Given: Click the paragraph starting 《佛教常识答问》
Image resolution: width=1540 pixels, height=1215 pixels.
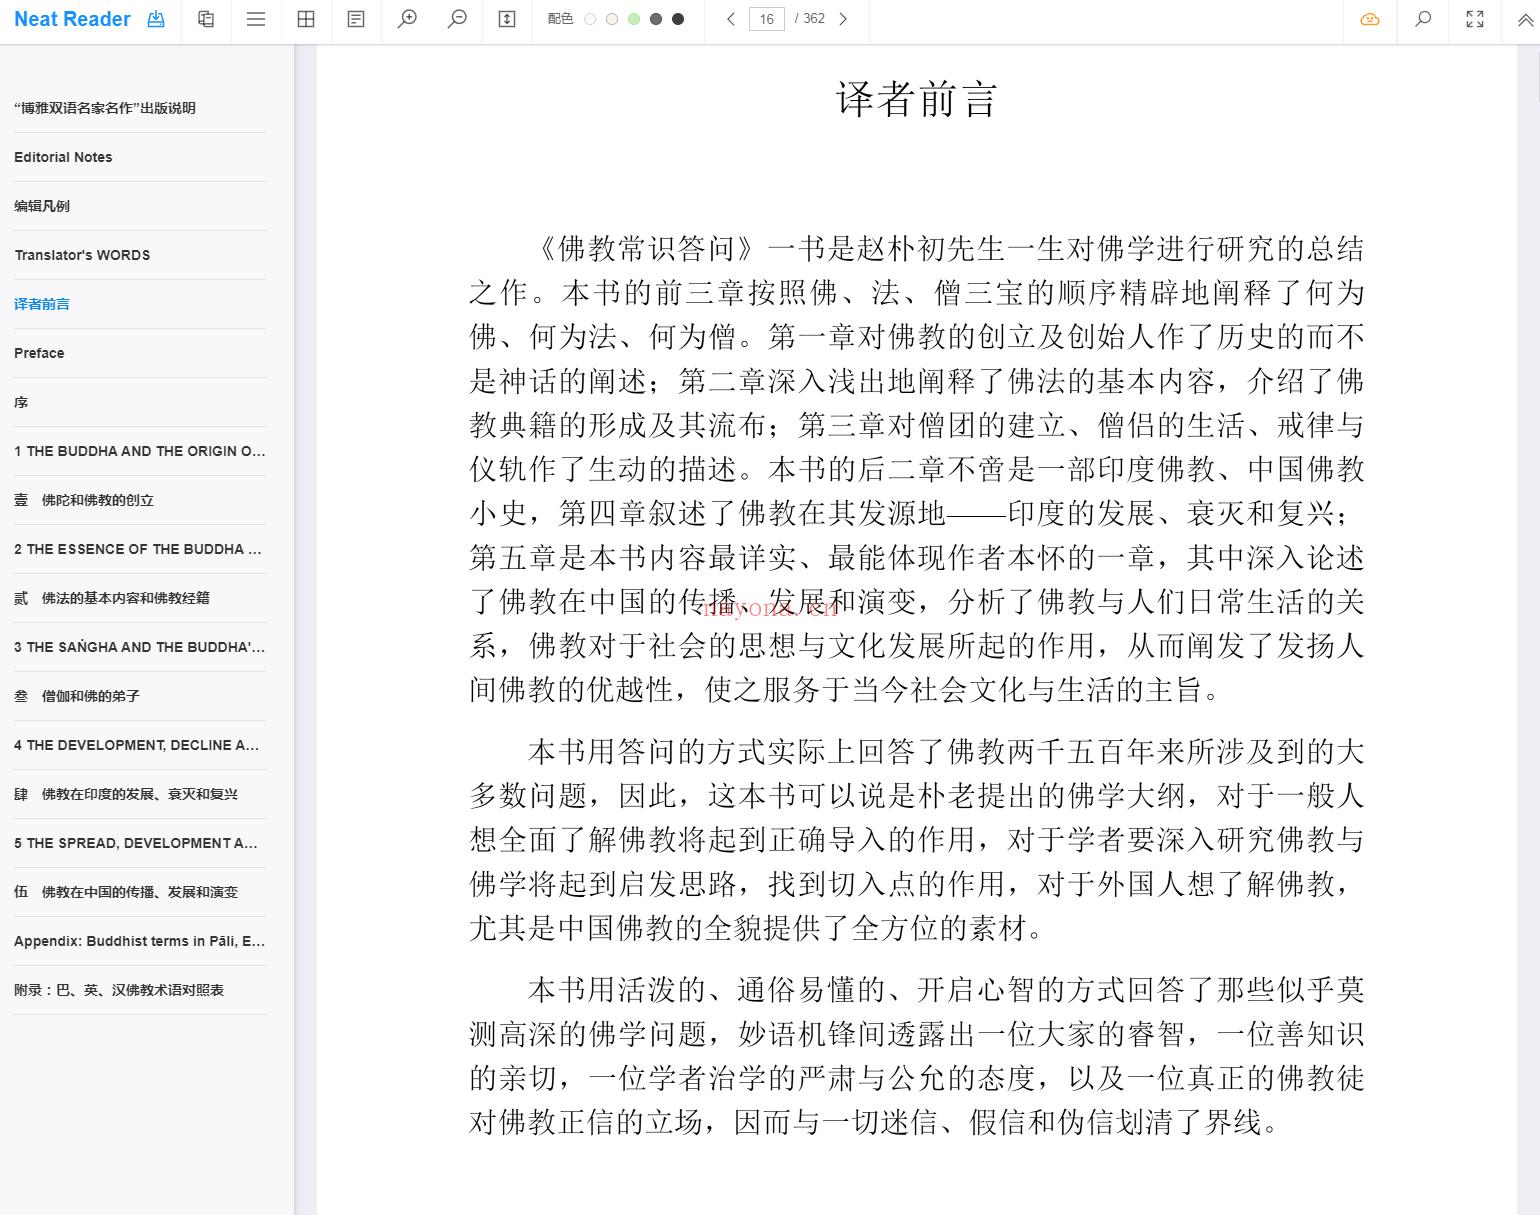Looking at the screenshot, I should [917, 469].
